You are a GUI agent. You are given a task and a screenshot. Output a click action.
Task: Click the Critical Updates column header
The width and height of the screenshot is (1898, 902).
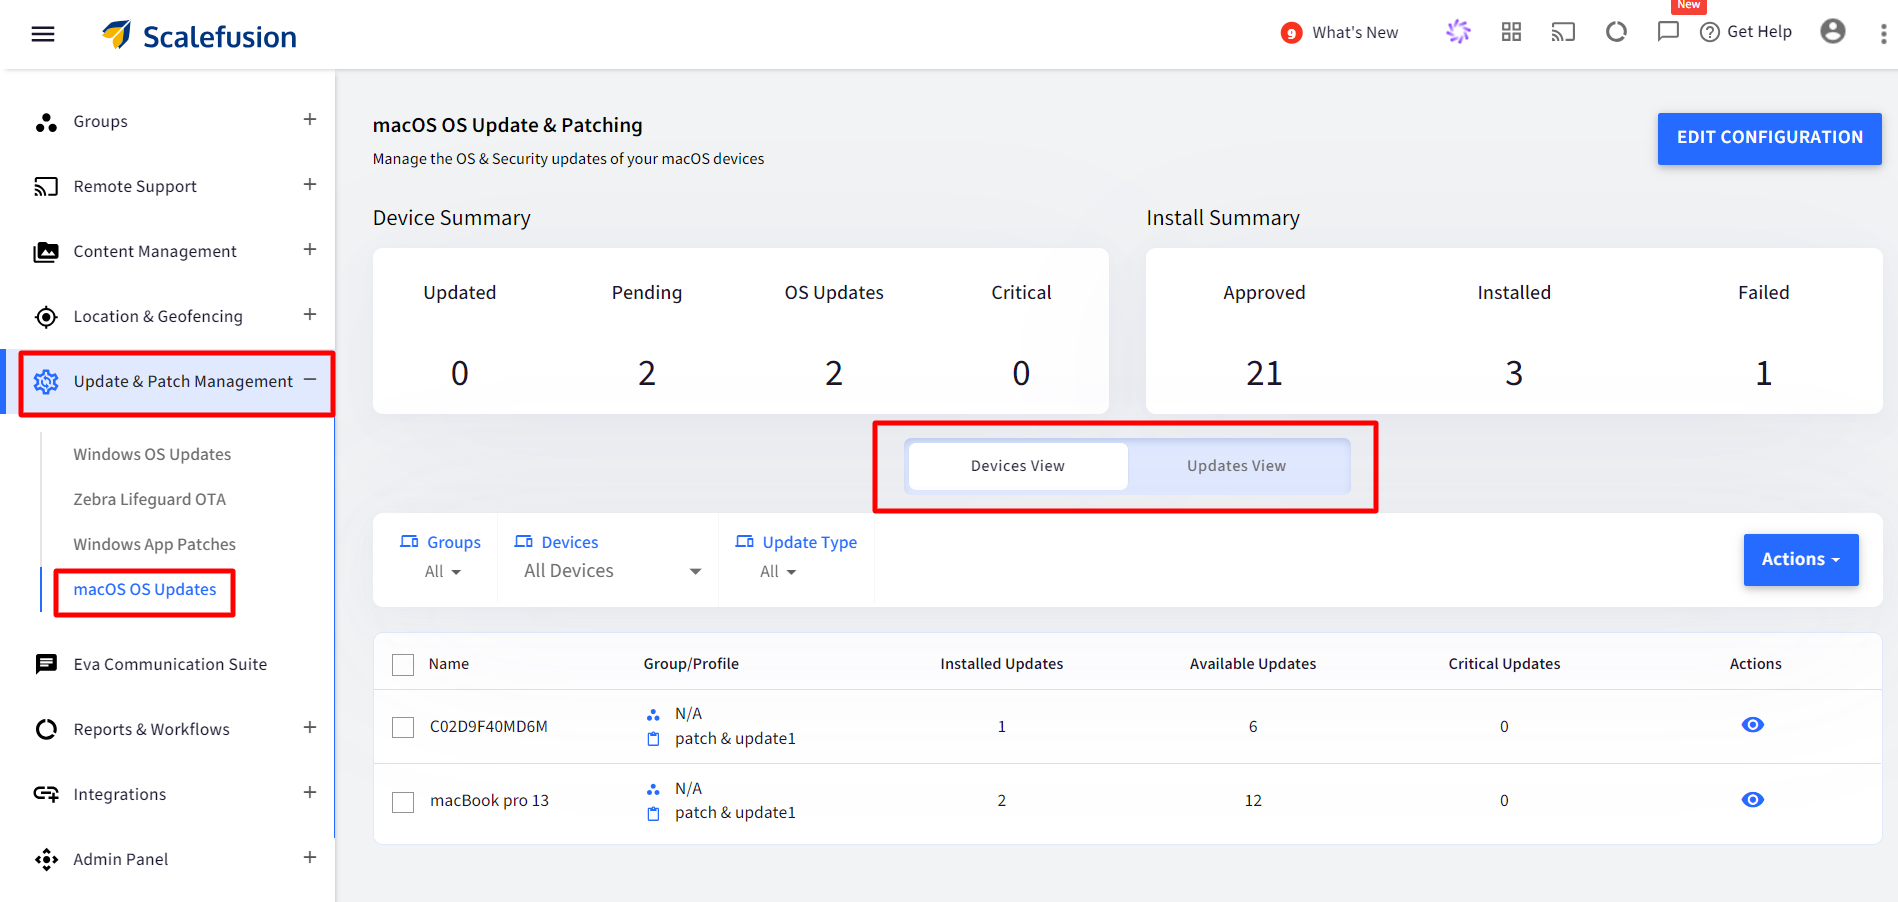click(1504, 664)
